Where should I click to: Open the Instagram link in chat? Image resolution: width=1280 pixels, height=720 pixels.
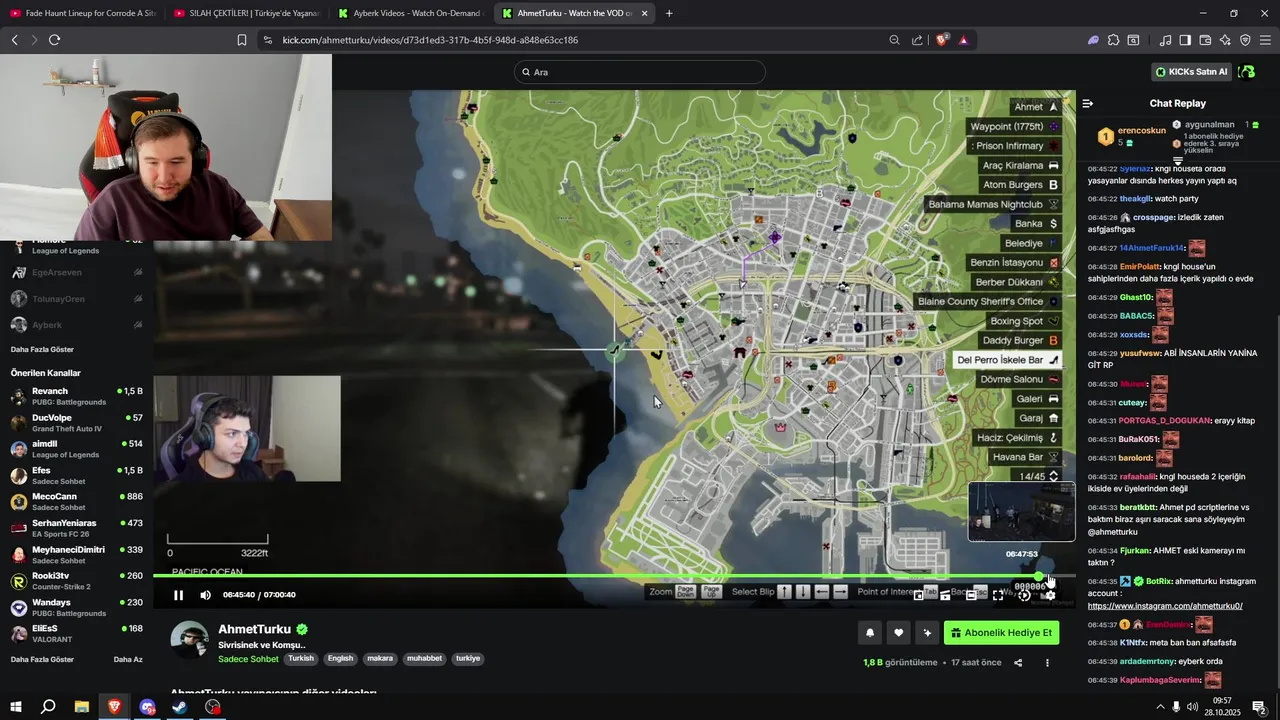[x=1164, y=606]
